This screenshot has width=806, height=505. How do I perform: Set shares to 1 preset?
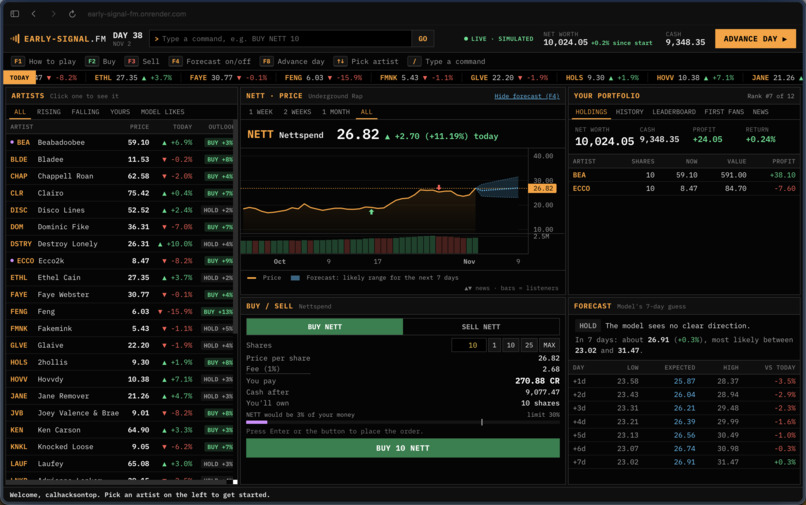point(494,345)
